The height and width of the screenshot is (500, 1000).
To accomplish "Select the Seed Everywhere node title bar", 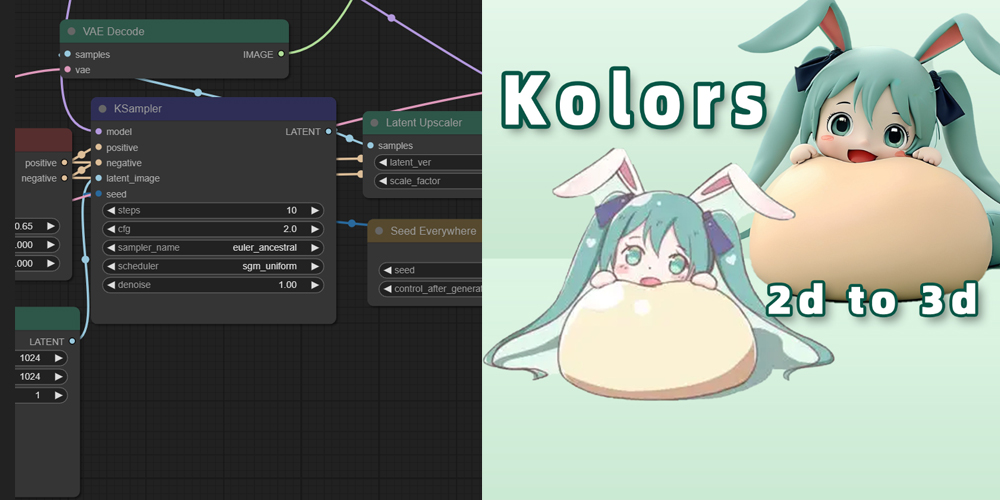I will coord(425,231).
